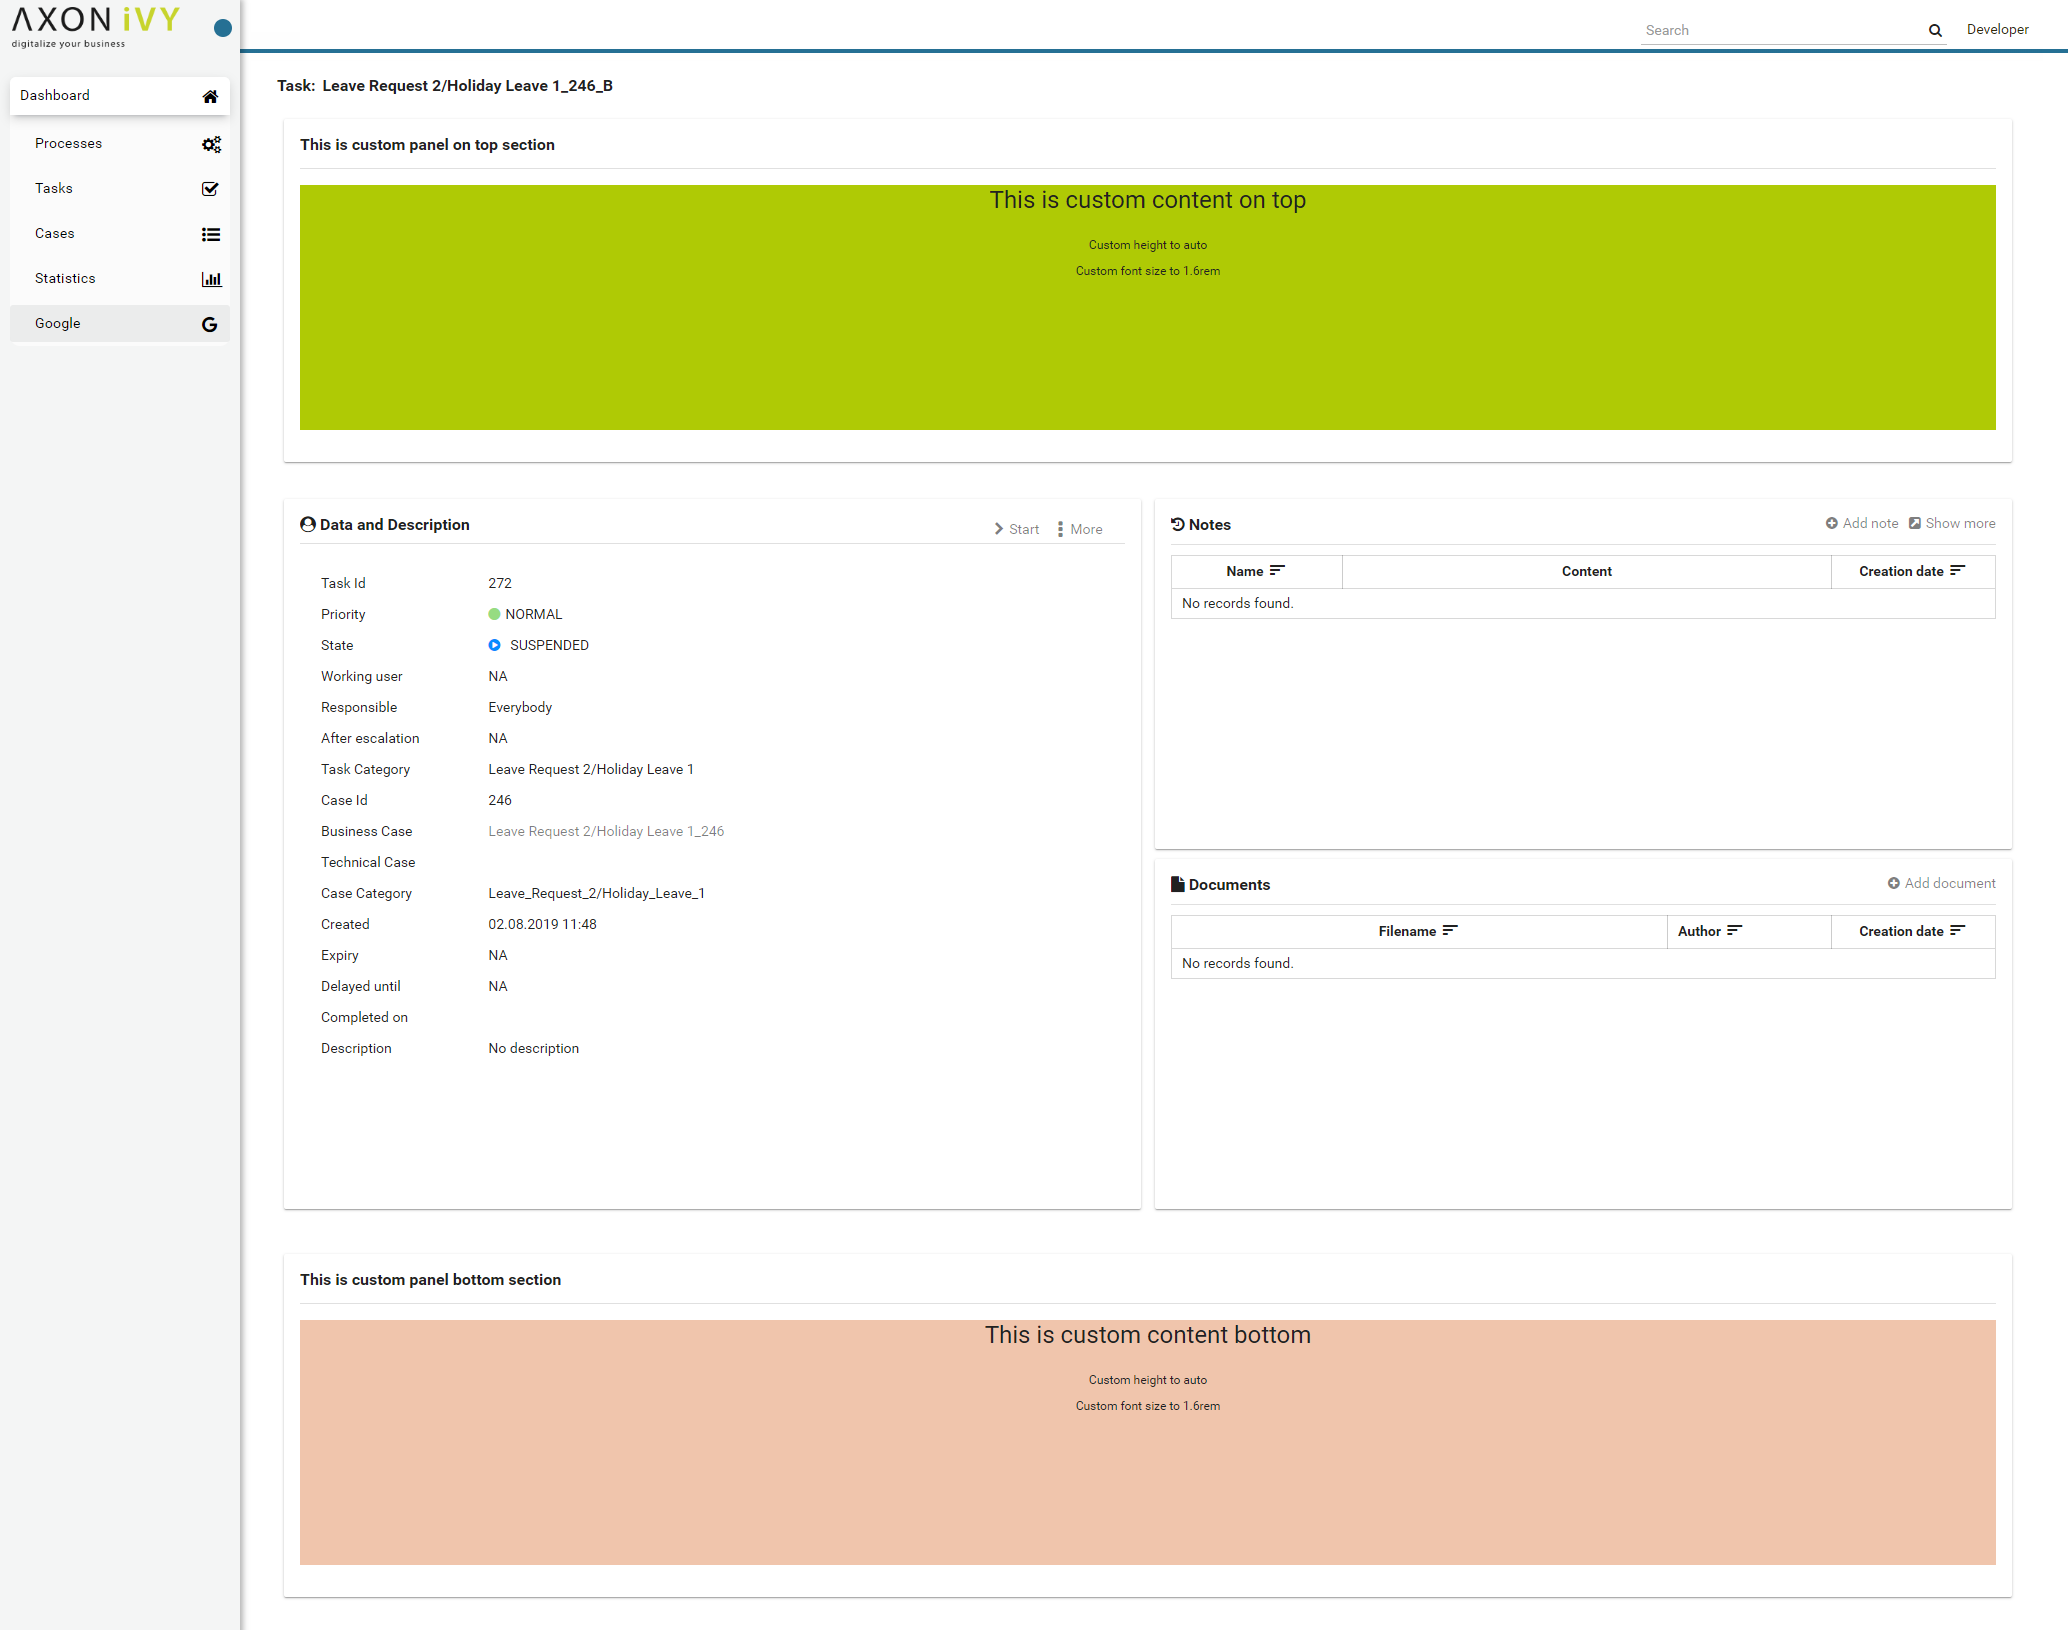
Task: Click the search magnifier icon
Action: click(x=1935, y=31)
